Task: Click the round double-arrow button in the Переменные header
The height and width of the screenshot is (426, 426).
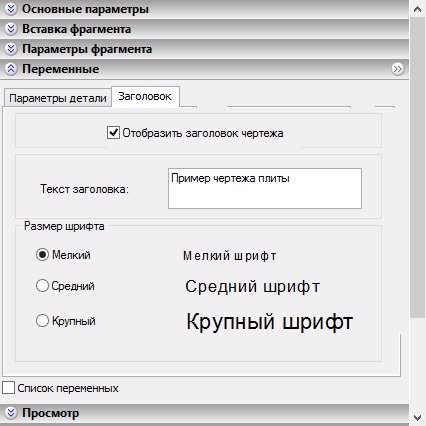Action: (397, 69)
